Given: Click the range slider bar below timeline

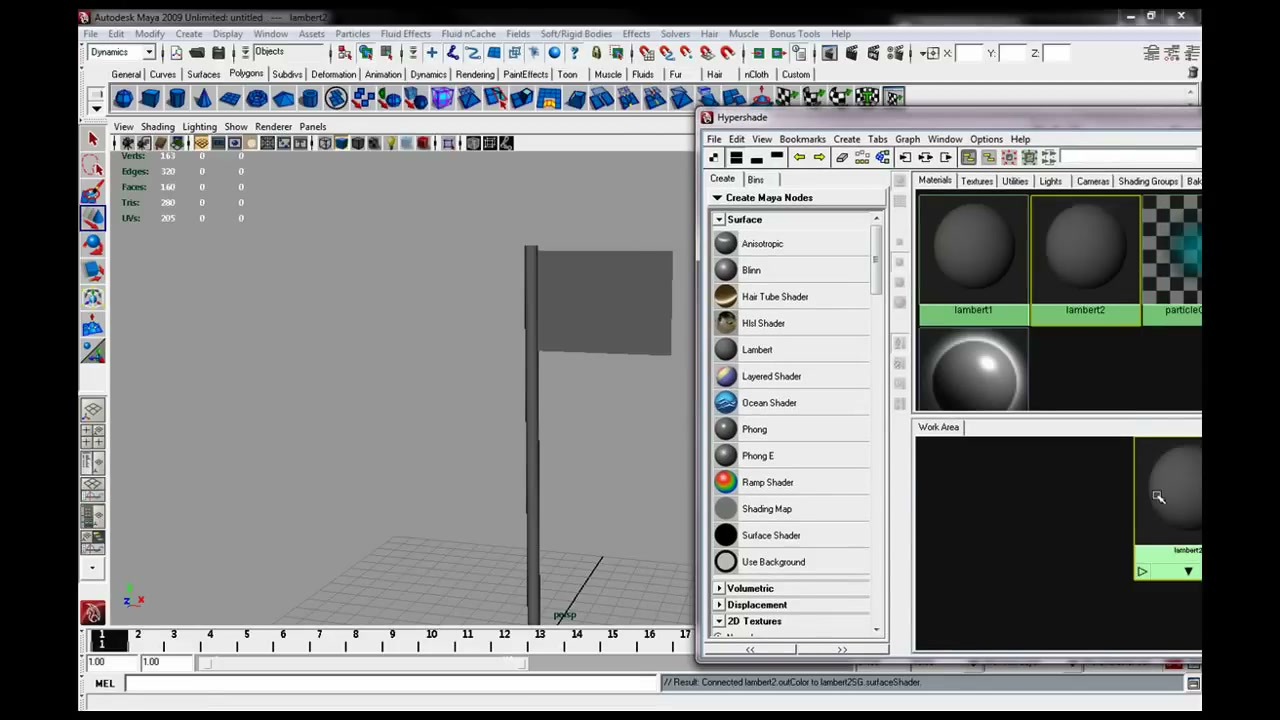Looking at the screenshot, I should click(x=362, y=663).
